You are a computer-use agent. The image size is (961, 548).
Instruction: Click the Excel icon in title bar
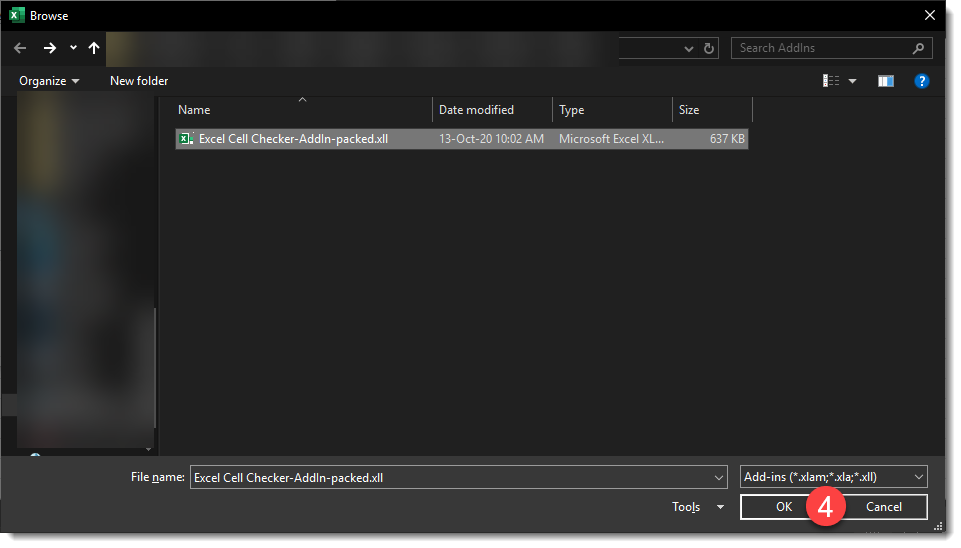point(17,15)
